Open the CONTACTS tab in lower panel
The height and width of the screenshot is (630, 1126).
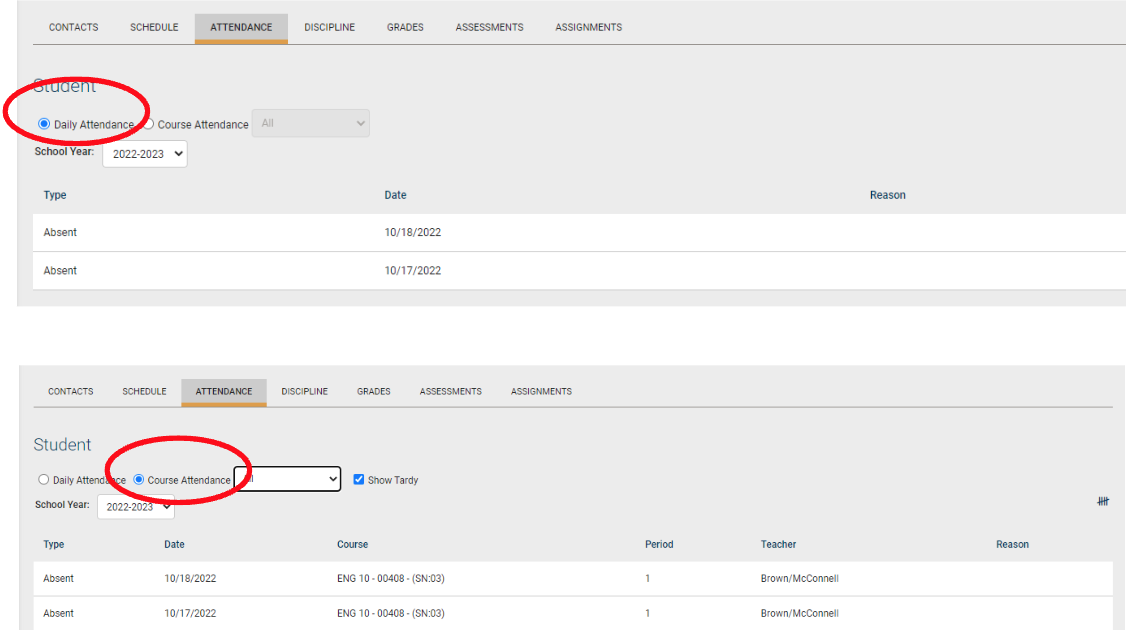70,392
